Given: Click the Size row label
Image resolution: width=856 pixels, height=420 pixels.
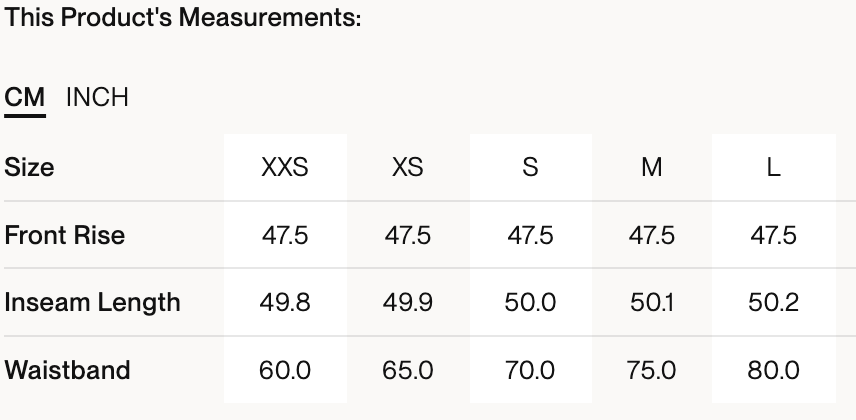Looking at the screenshot, I should click(30, 168).
